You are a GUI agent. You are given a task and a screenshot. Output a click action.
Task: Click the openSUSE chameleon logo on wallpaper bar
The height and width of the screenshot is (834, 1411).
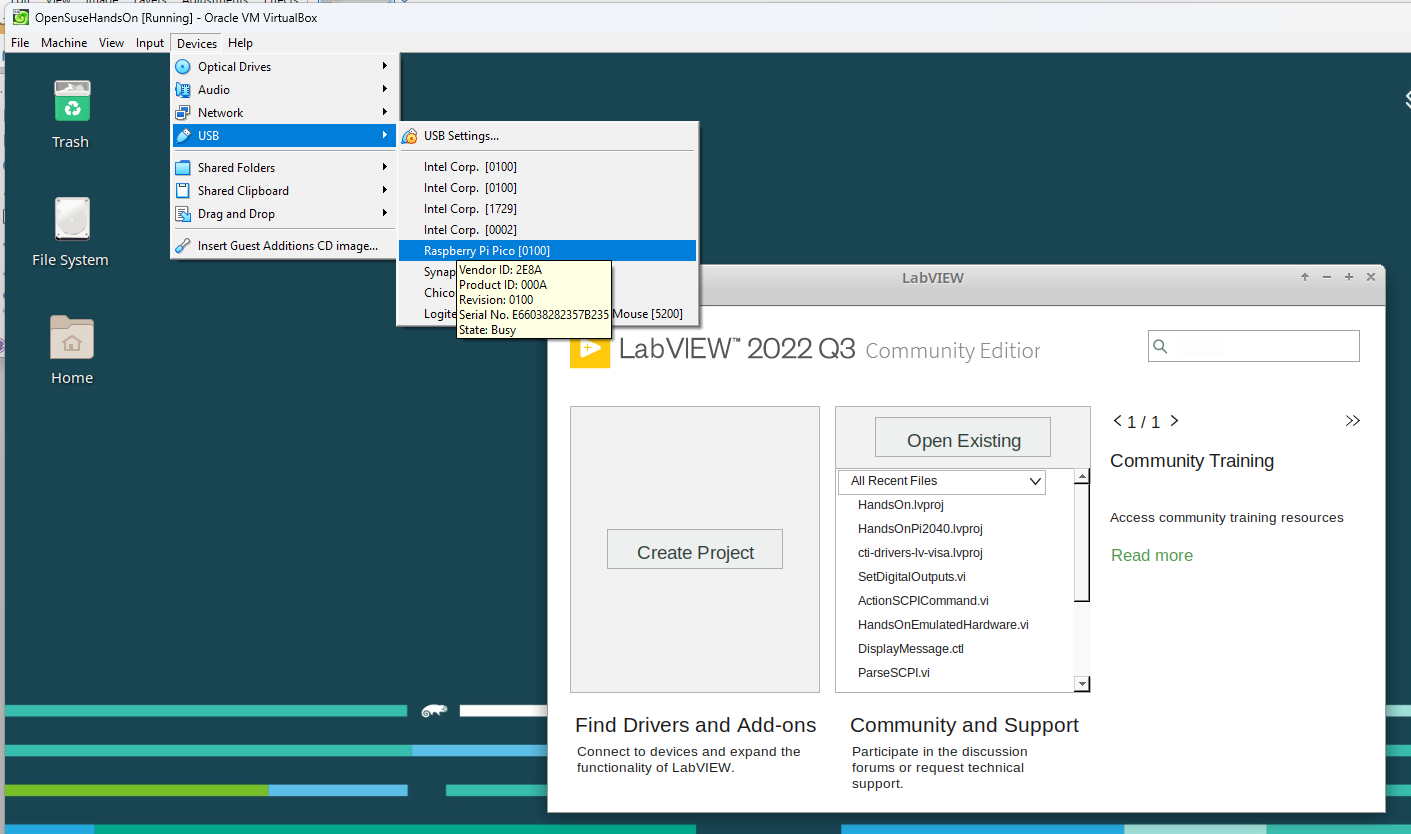pyautogui.click(x=434, y=711)
